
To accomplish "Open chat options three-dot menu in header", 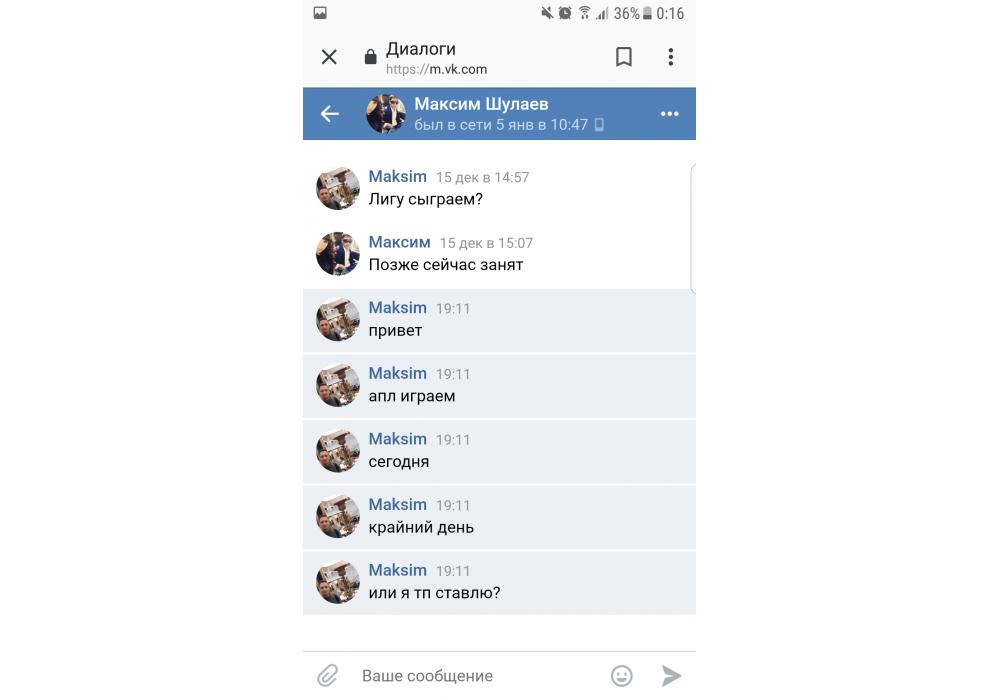I will [670, 113].
